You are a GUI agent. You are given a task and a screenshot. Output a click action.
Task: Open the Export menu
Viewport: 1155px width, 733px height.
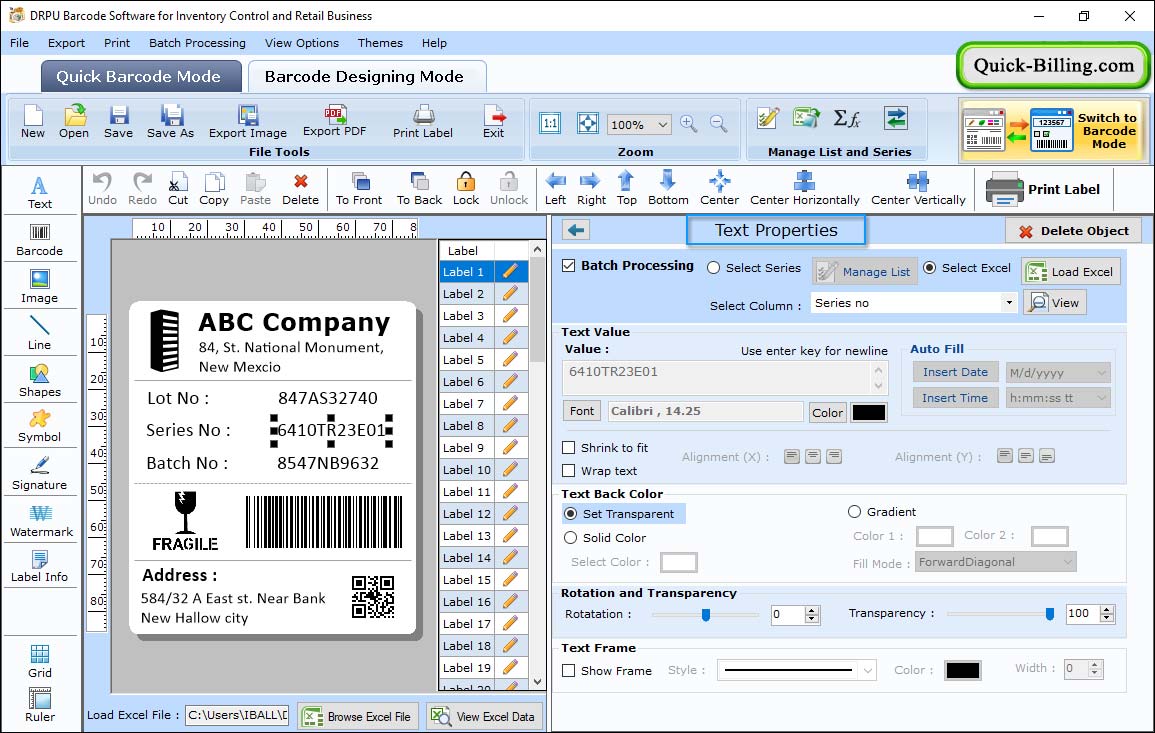click(66, 43)
